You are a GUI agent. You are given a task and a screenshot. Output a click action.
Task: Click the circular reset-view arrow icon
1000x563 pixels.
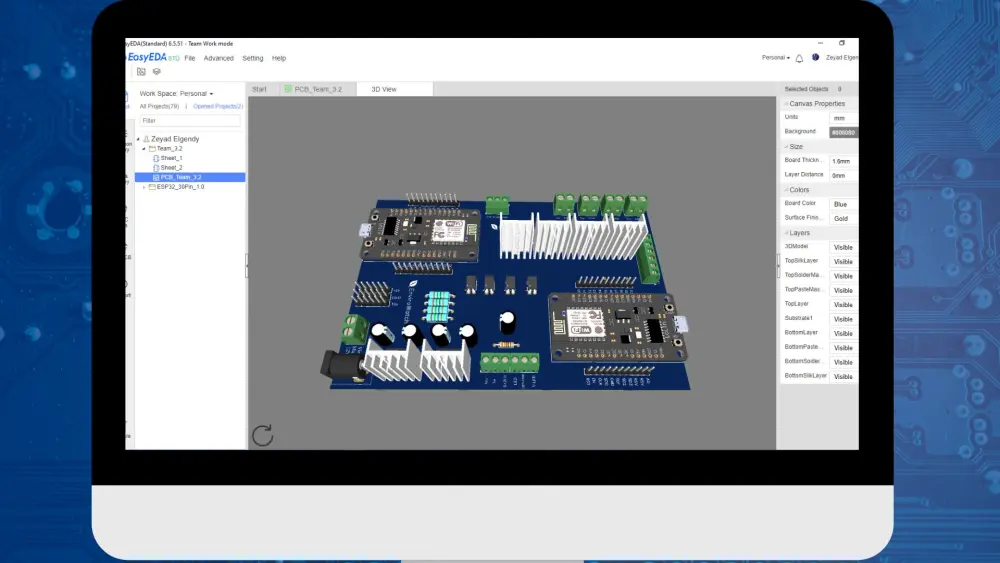pos(262,435)
